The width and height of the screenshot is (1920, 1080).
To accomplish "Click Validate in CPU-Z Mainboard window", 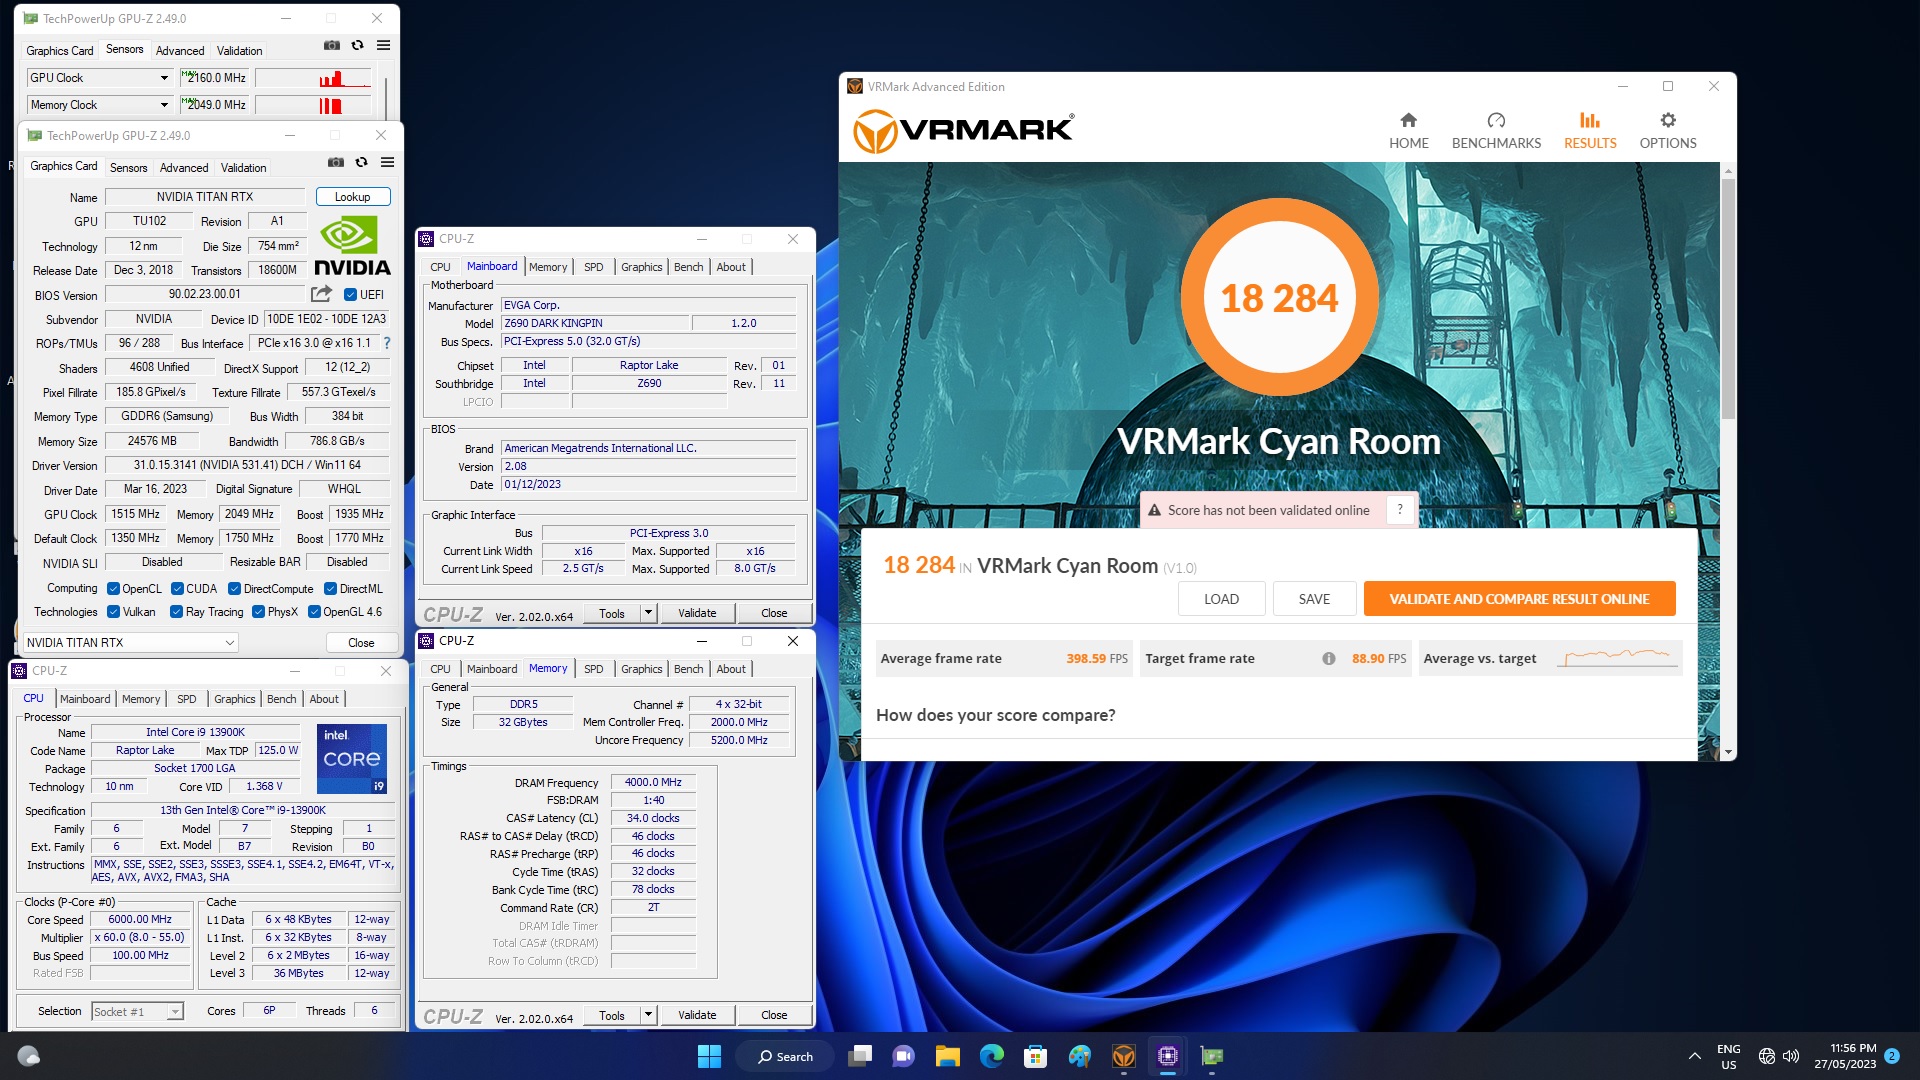I will pyautogui.click(x=697, y=613).
